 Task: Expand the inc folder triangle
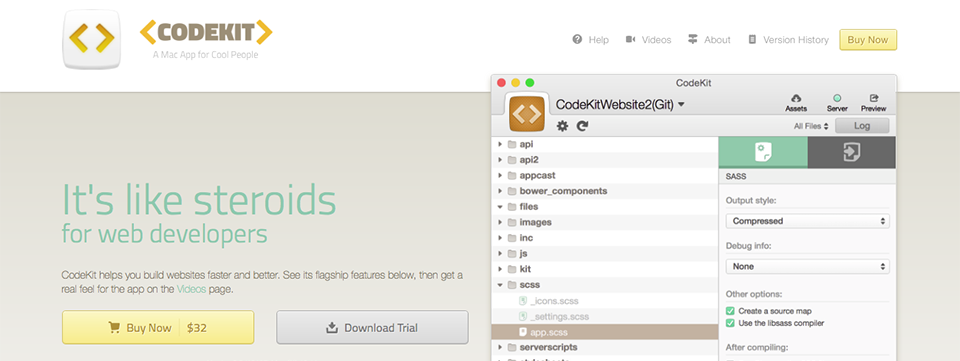click(x=500, y=238)
